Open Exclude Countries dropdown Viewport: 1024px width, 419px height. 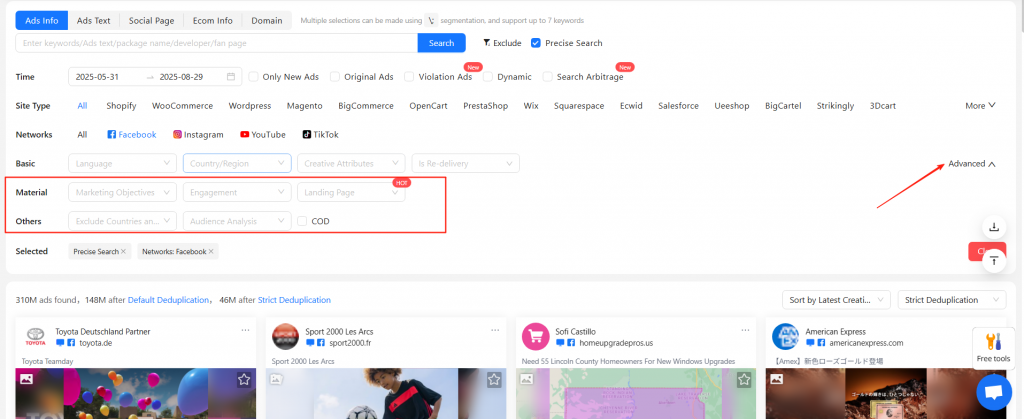click(x=122, y=221)
